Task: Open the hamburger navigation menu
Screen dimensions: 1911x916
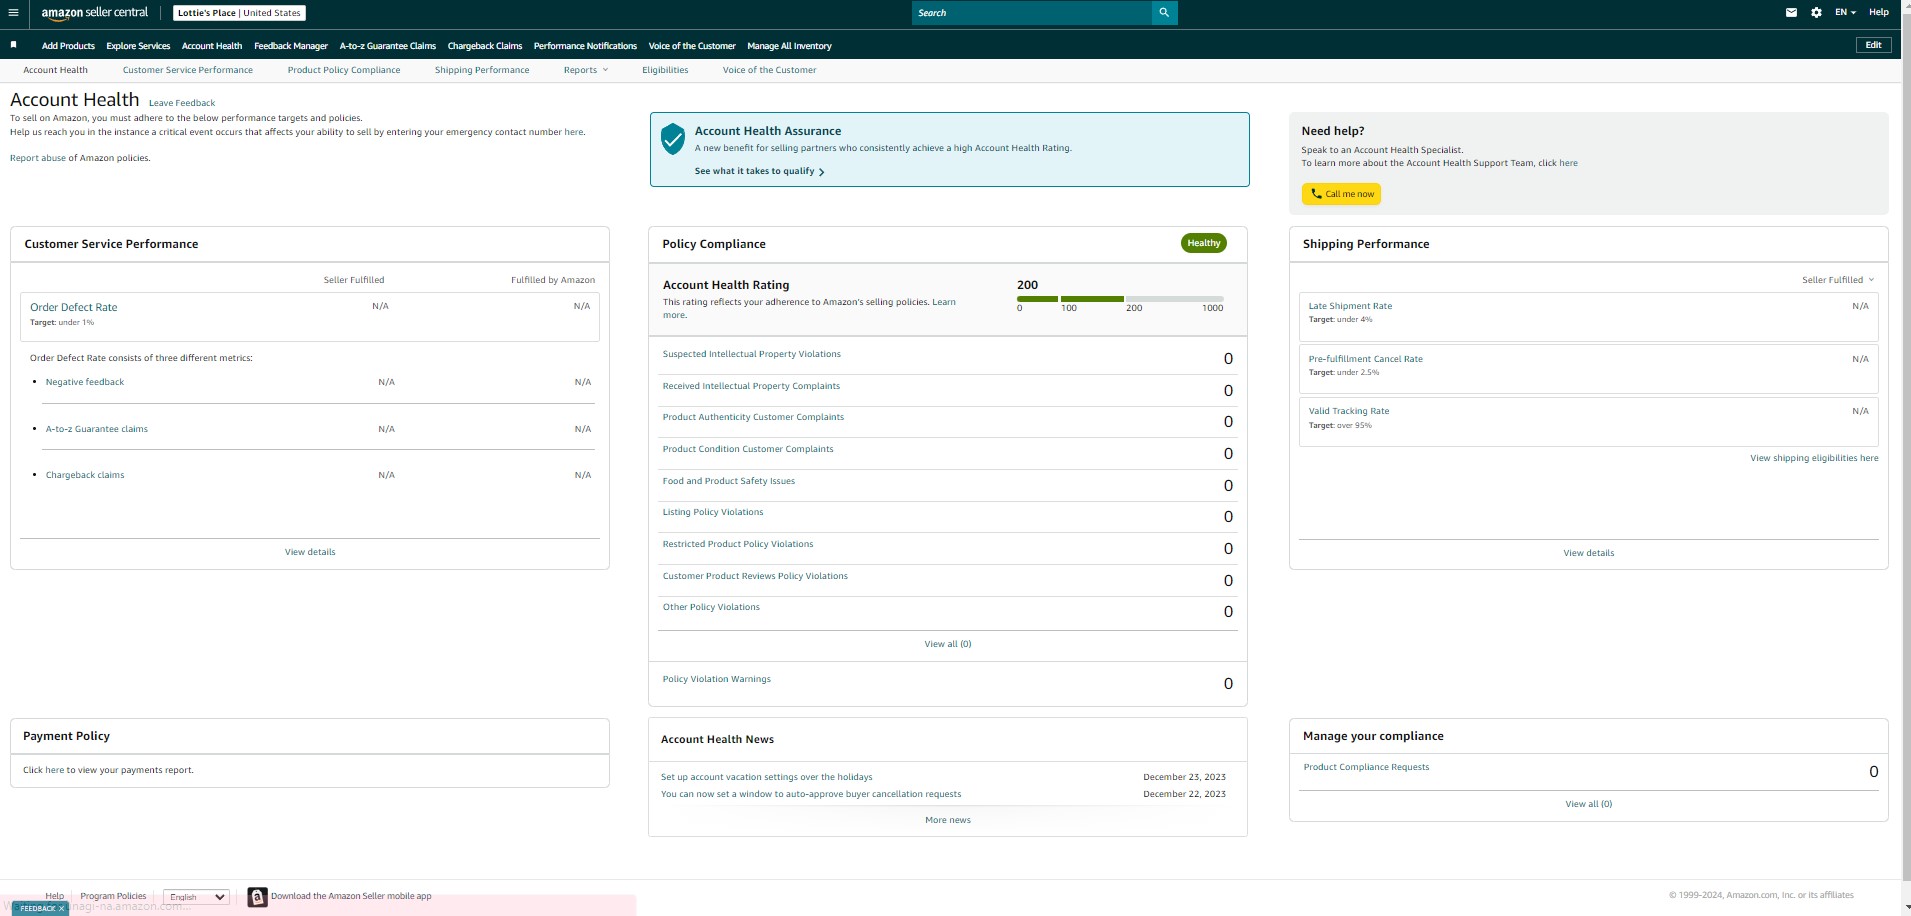Action: tap(13, 13)
